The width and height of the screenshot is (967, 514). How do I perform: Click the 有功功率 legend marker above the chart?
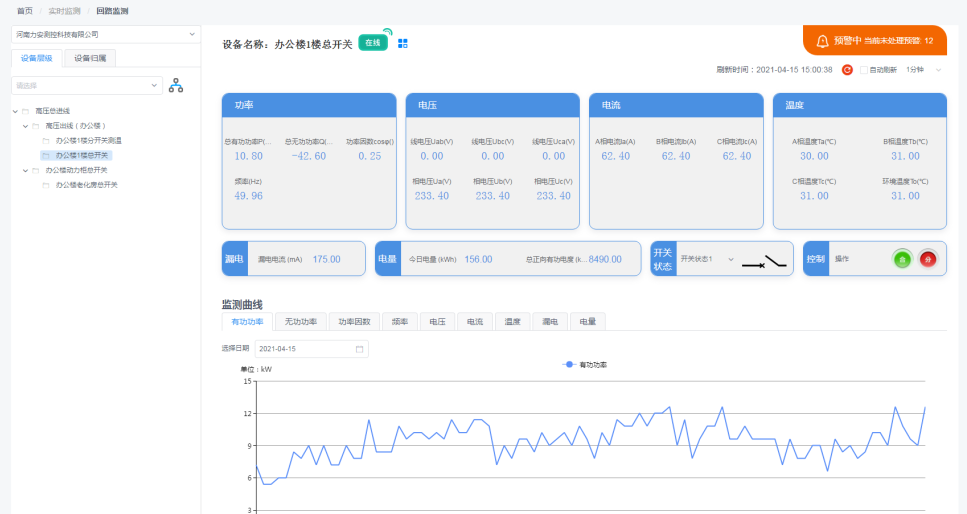point(569,365)
